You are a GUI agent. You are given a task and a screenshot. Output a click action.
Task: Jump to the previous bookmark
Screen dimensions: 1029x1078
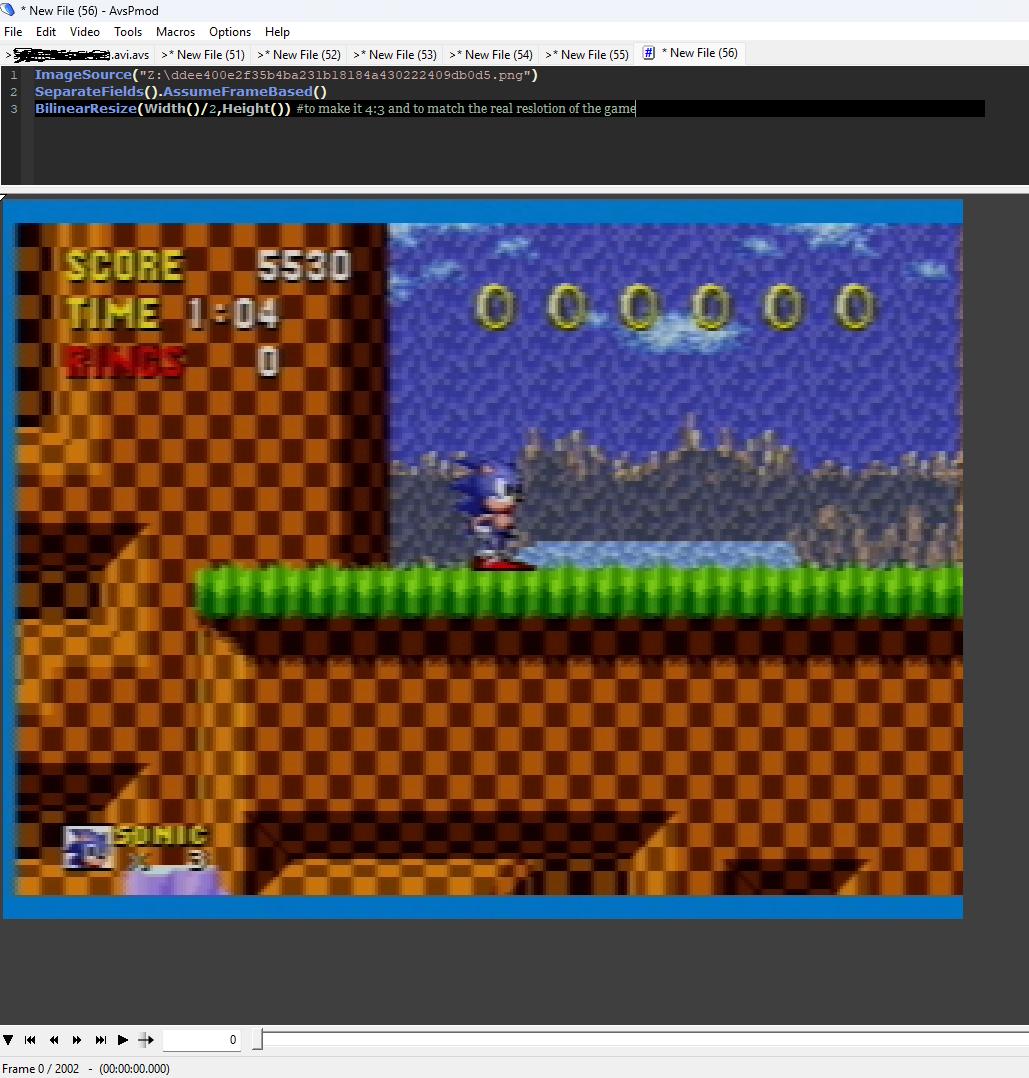tap(30, 1040)
